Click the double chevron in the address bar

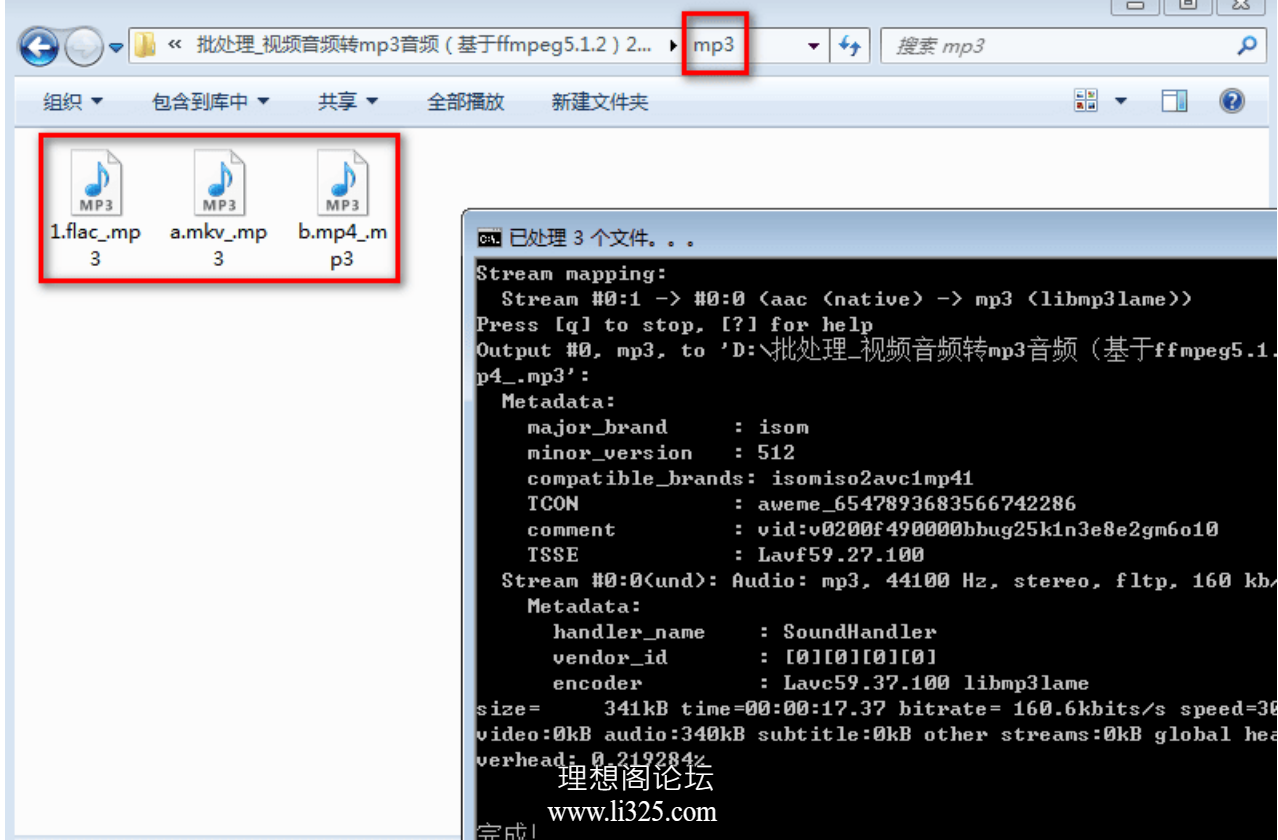[175, 46]
